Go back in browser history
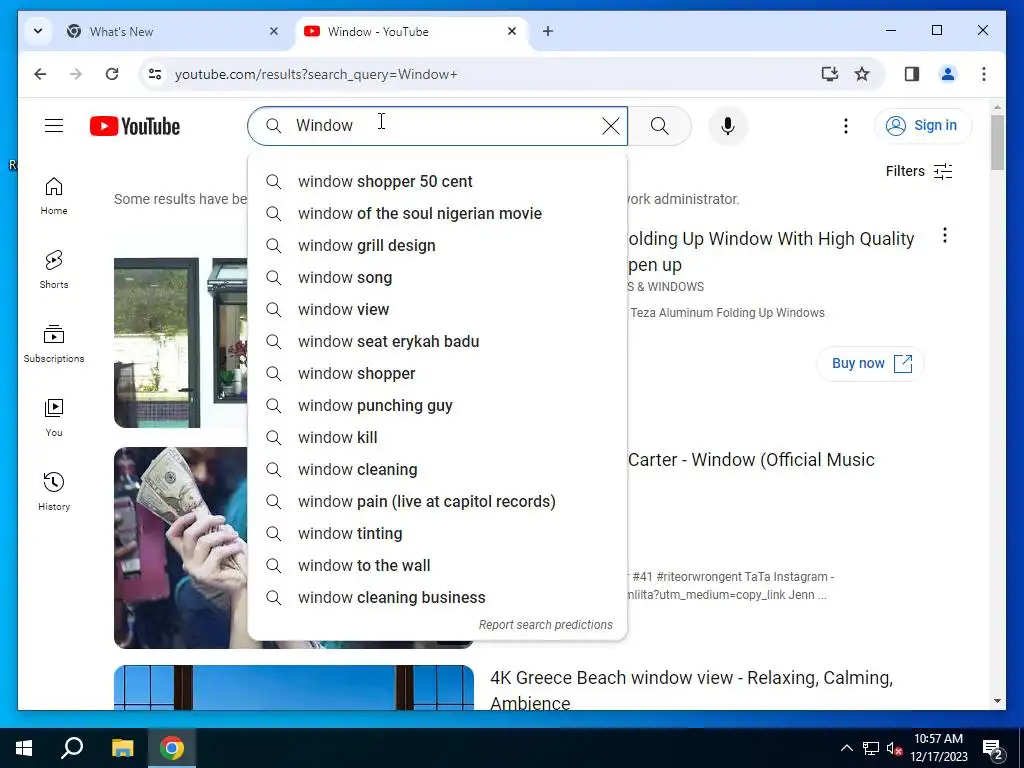This screenshot has height=768, width=1024. point(40,74)
